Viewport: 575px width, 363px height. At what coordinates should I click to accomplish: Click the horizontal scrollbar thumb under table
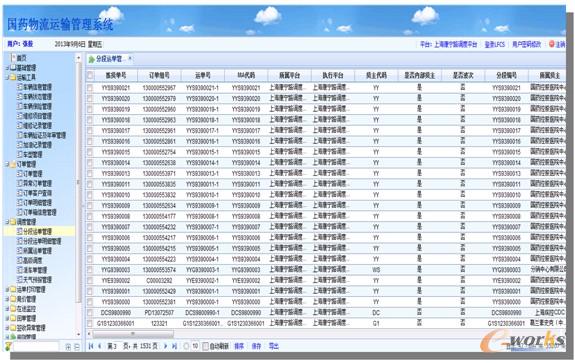point(133,334)
